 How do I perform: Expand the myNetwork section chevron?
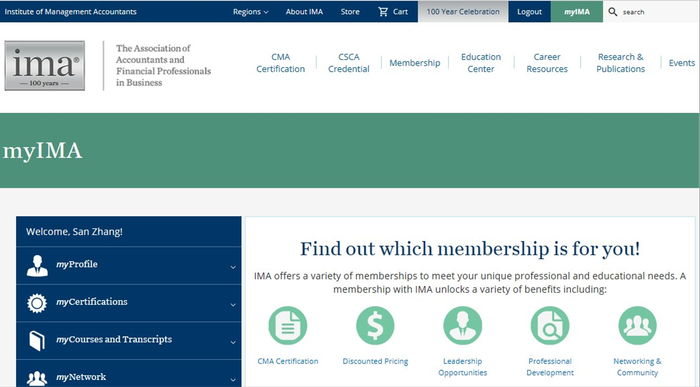[233, 380]
